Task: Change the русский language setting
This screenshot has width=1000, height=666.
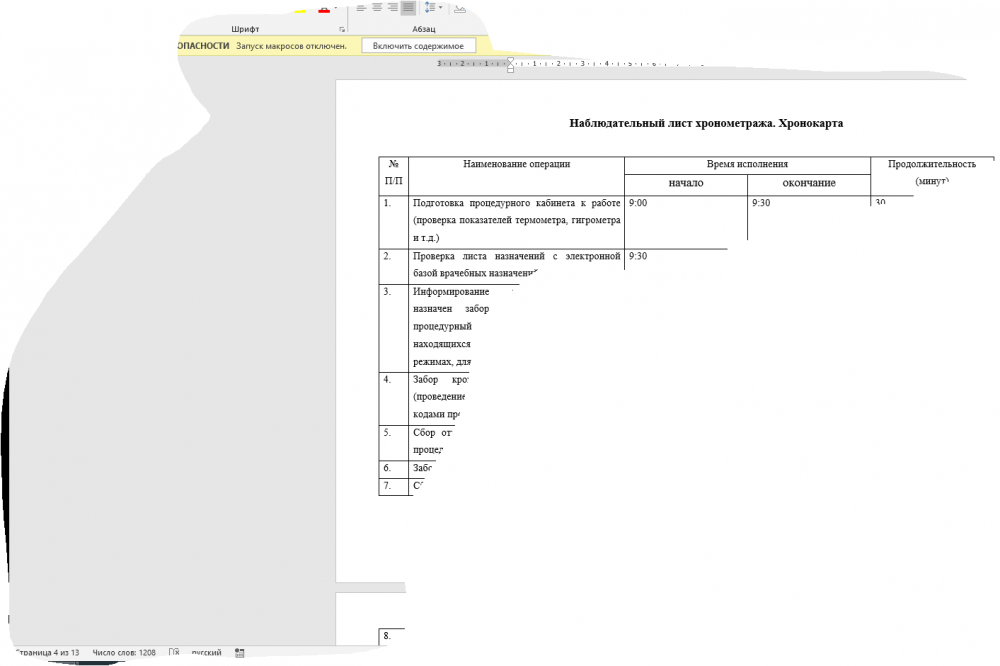Action: pyautogui.click(x=206, y=653)
